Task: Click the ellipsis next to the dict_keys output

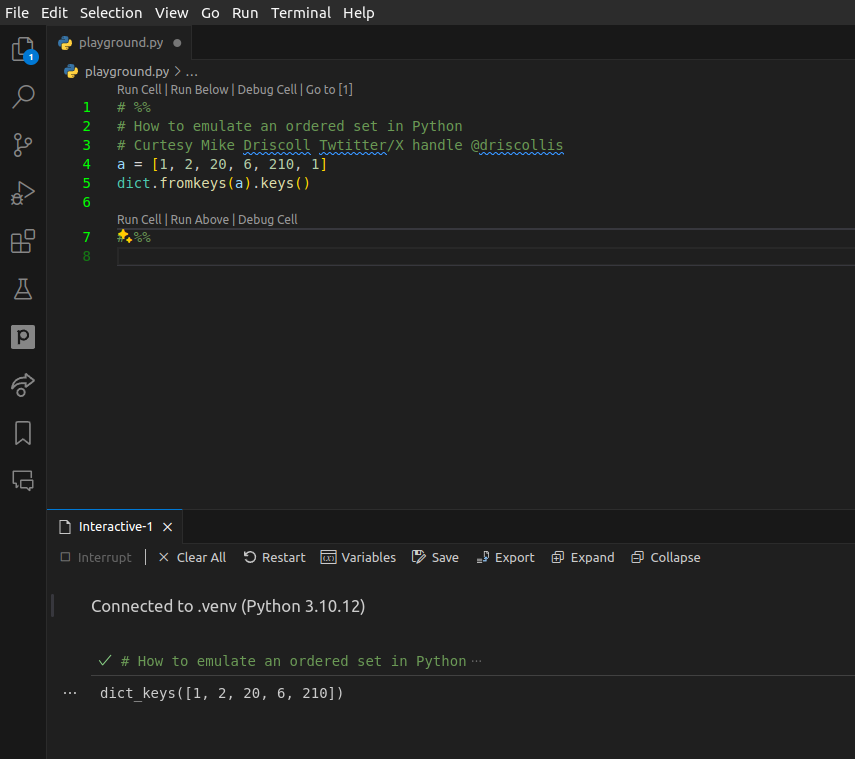Action: (69, 692)
